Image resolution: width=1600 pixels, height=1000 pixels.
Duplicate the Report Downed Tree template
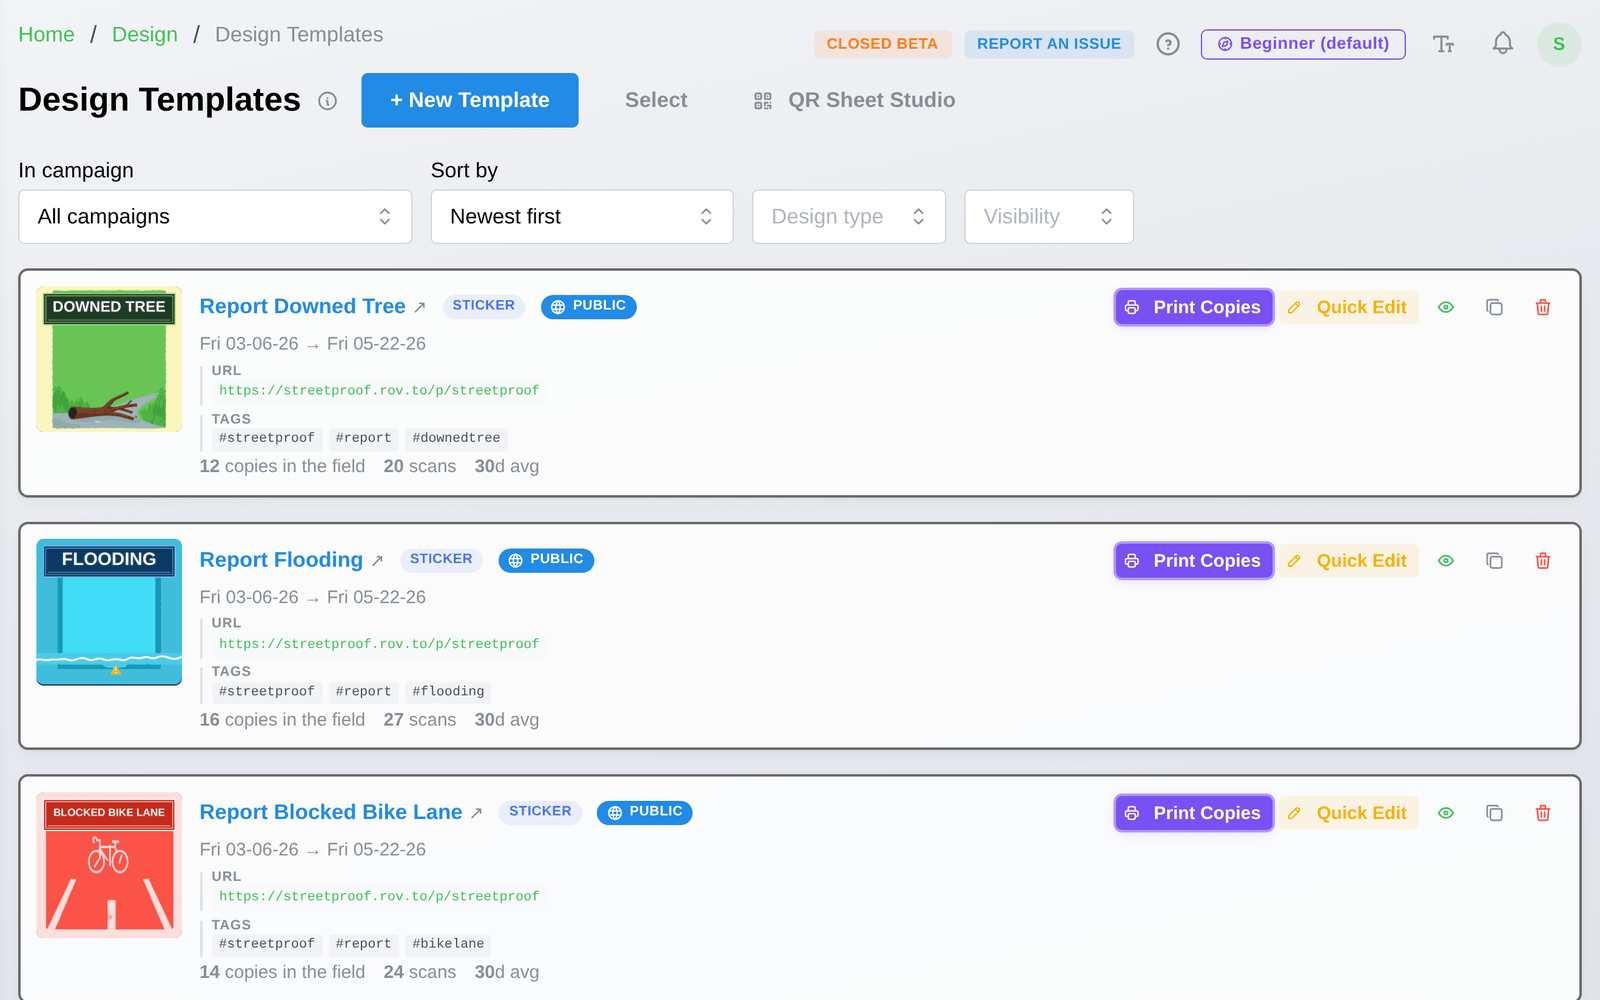pyautogui.click(x=1494, y=307)
